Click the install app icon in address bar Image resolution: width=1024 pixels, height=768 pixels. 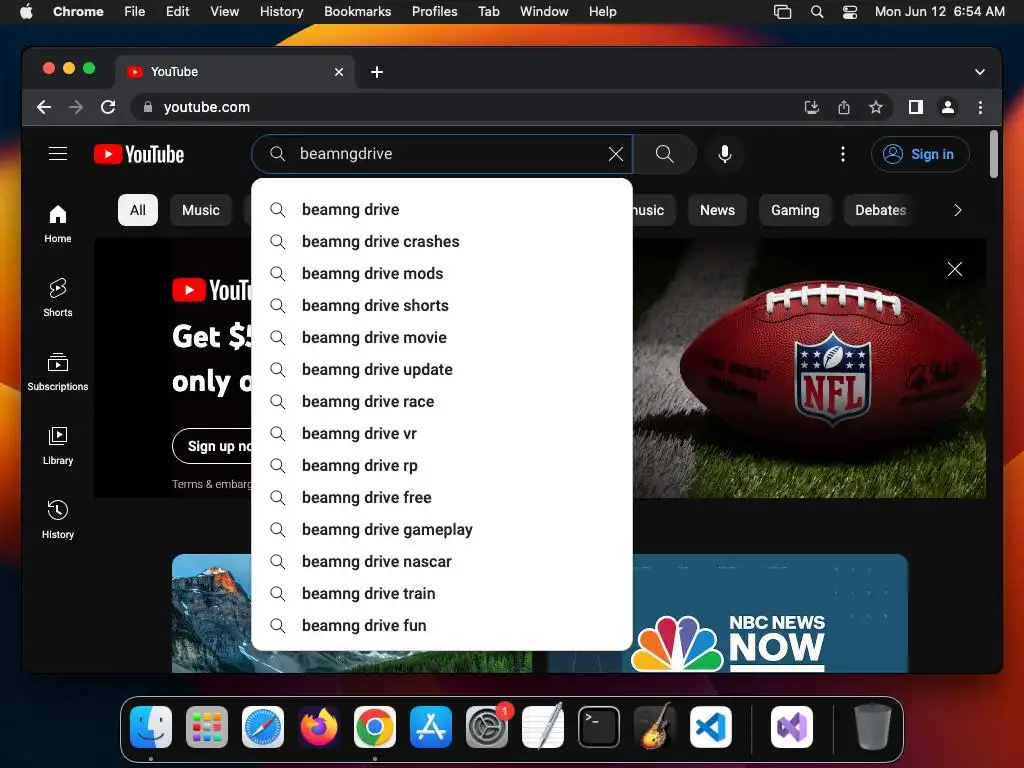812,107
